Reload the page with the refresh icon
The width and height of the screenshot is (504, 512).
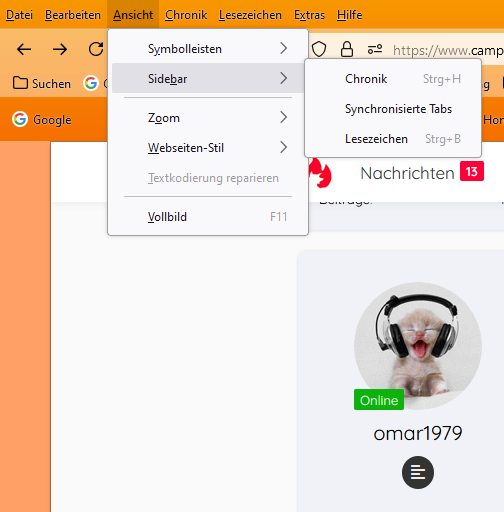(96, 49)
